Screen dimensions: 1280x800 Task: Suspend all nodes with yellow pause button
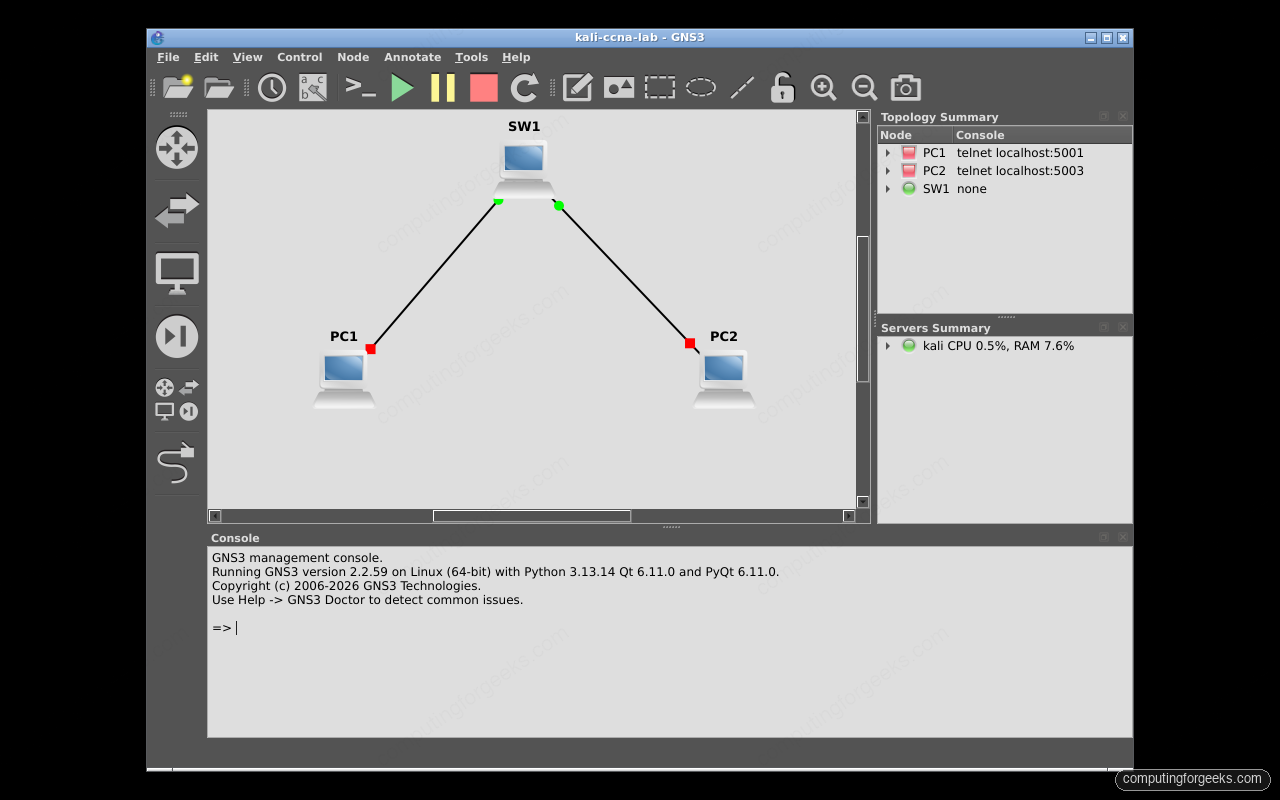pos(443,87)
